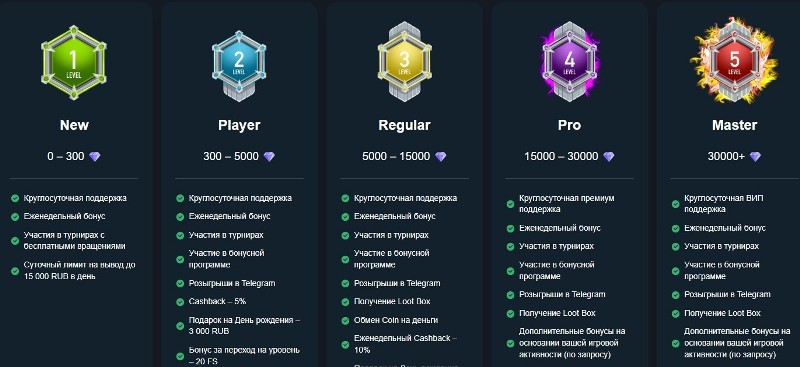
Task: Select the flaming red Level 5 badge
Action: pyautogui.click(x=735, y=60)
